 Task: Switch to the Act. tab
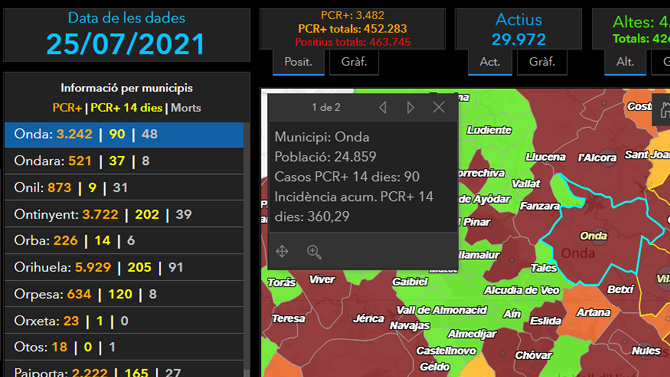(490, 62)
